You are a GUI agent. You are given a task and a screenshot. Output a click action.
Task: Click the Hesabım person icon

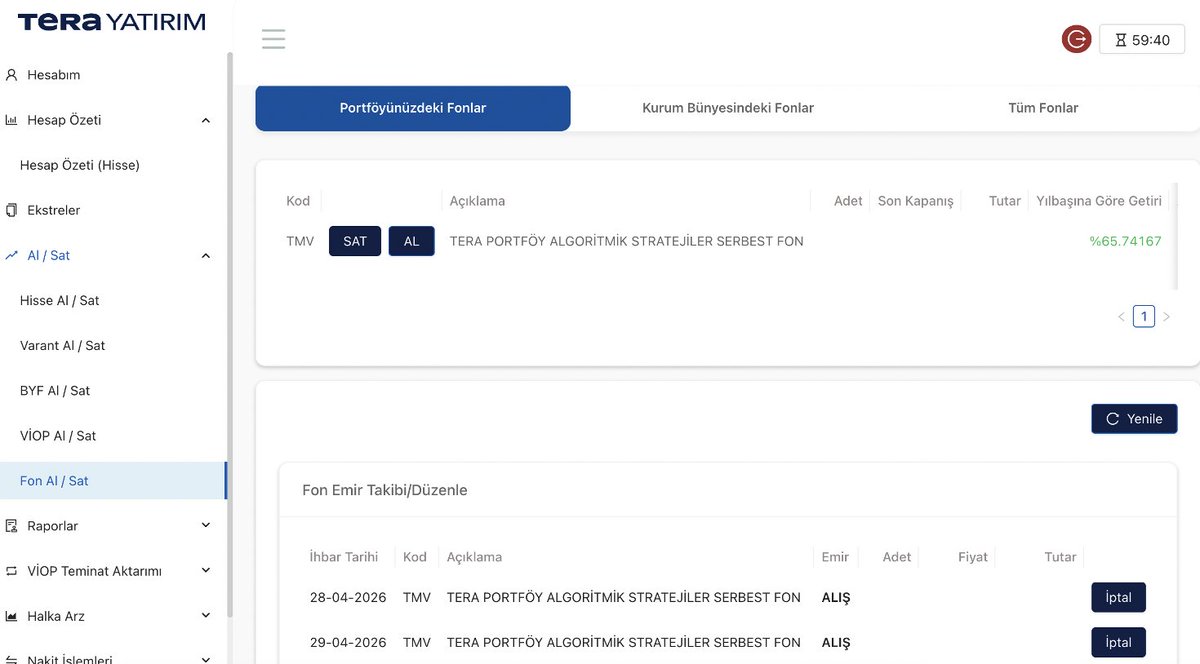[x=11, y=75]
